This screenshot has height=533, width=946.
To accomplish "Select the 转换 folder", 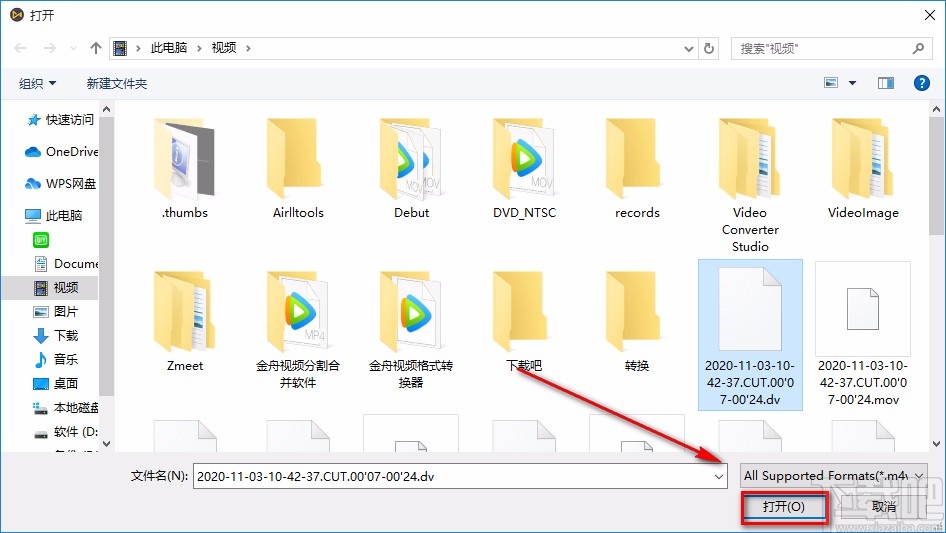I will click(x=637, y=321).
